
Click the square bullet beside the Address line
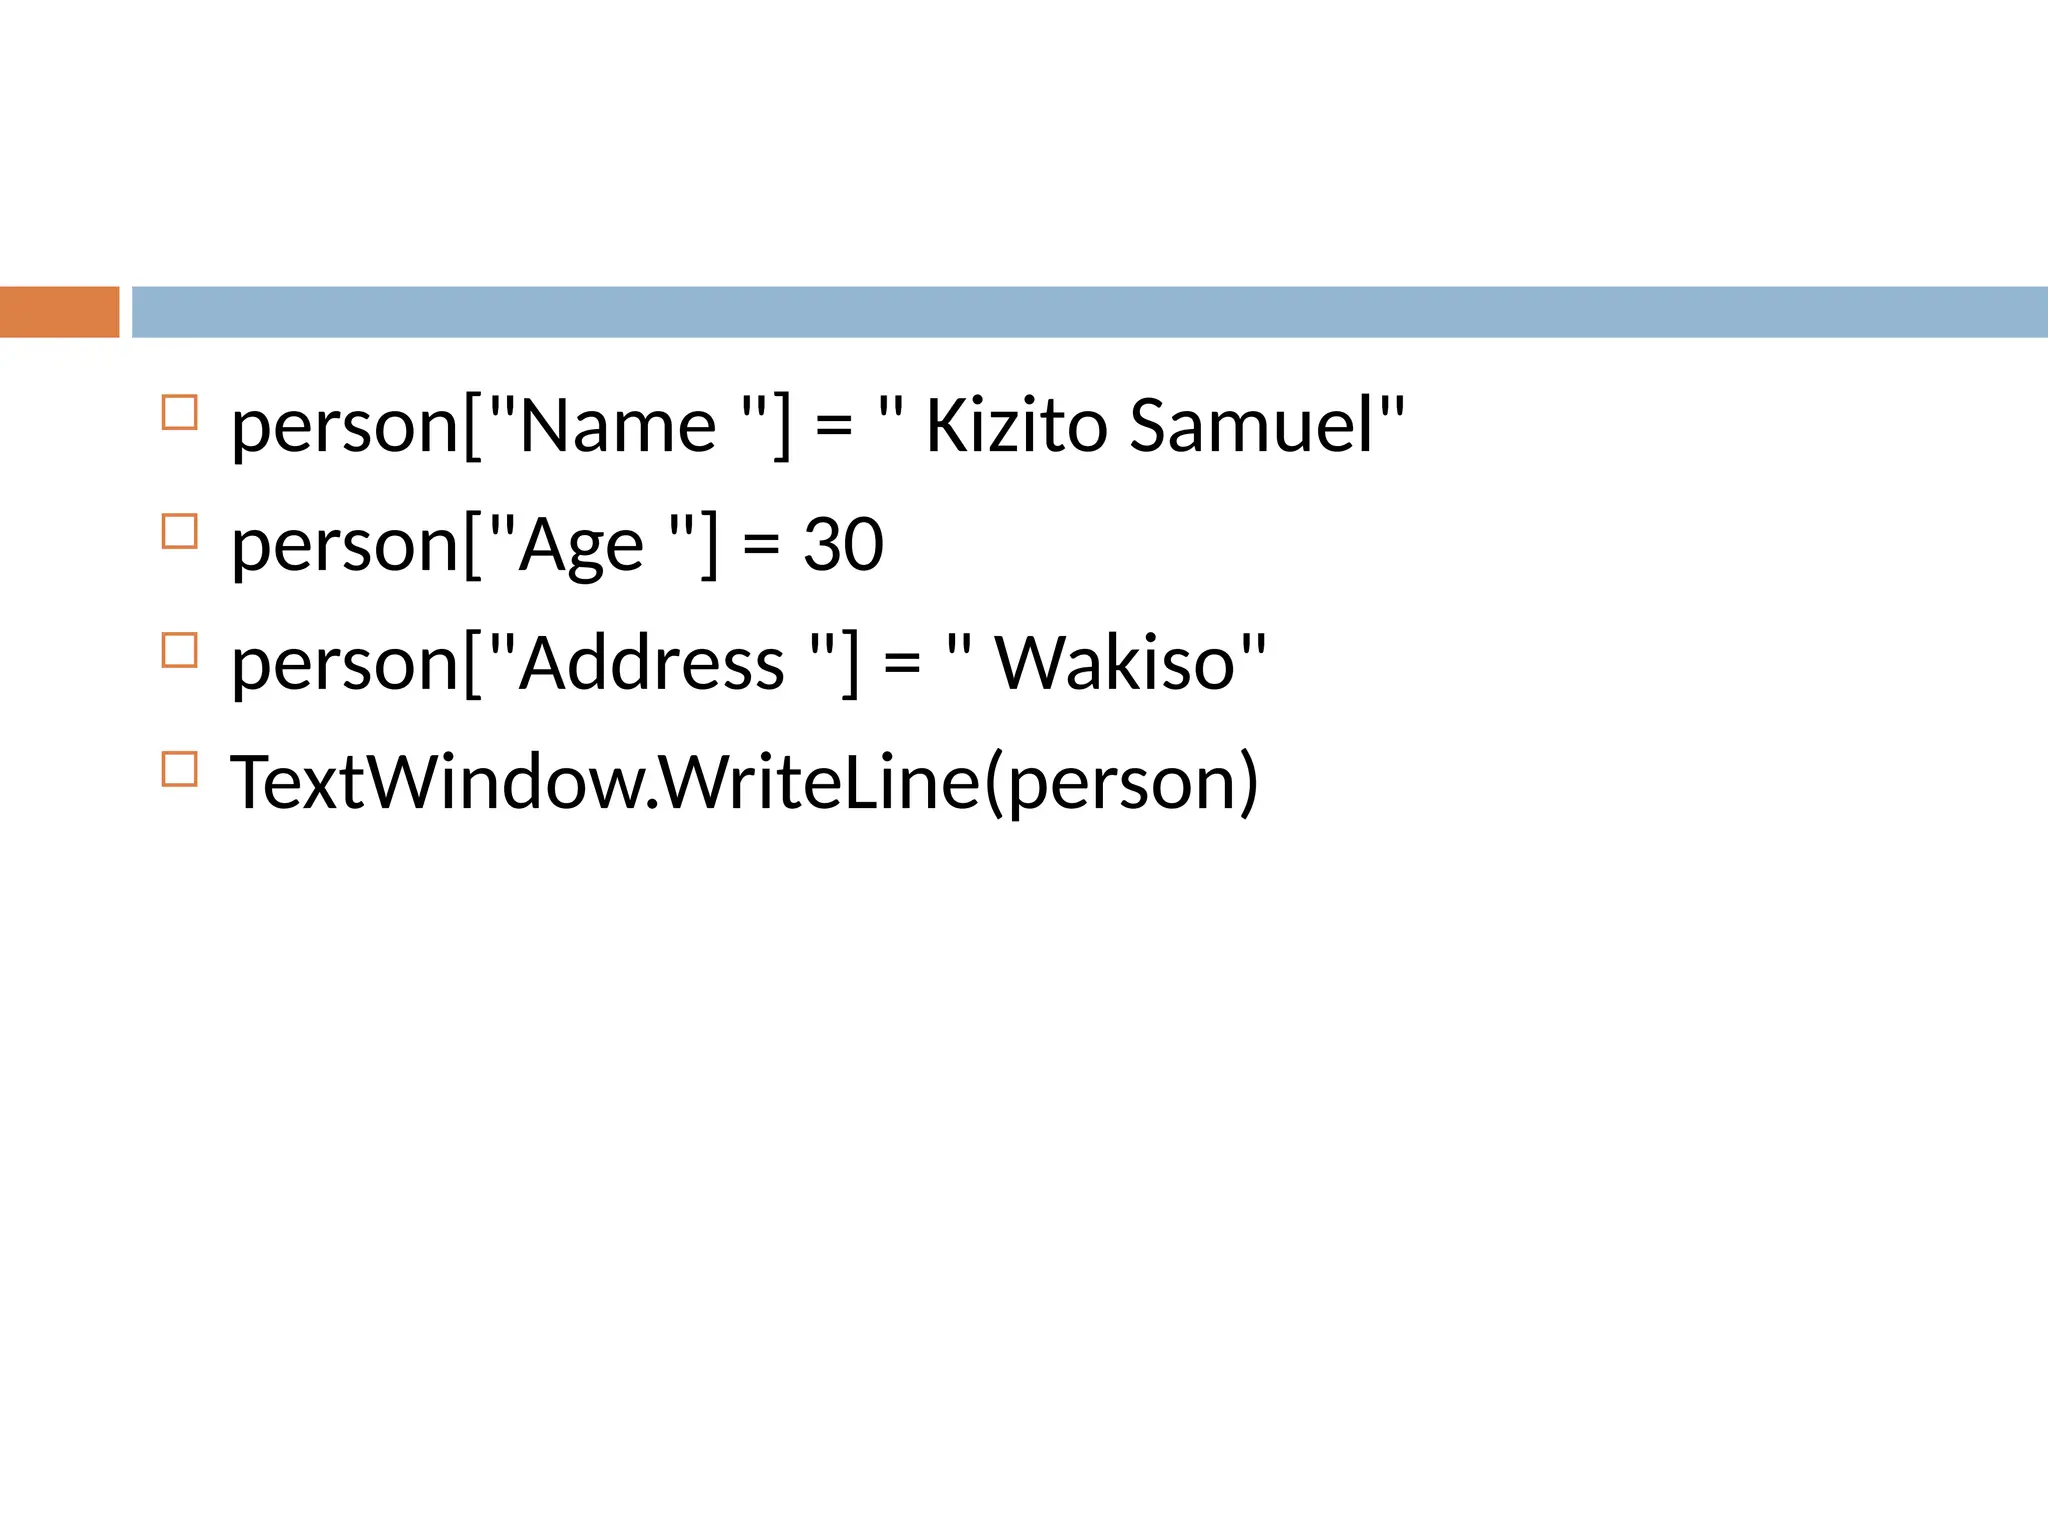179,650
